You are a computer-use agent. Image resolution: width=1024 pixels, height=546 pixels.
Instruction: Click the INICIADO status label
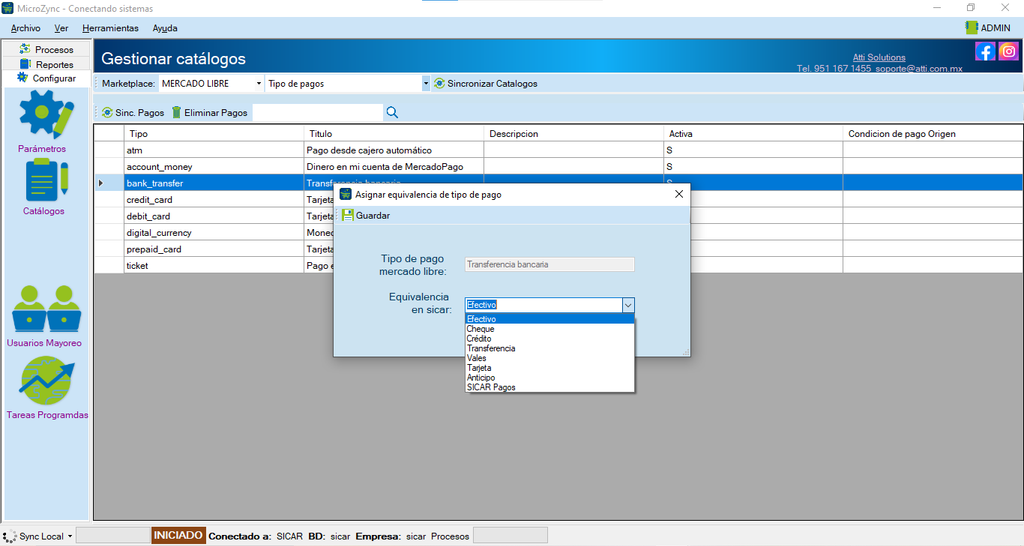(178, 536)
